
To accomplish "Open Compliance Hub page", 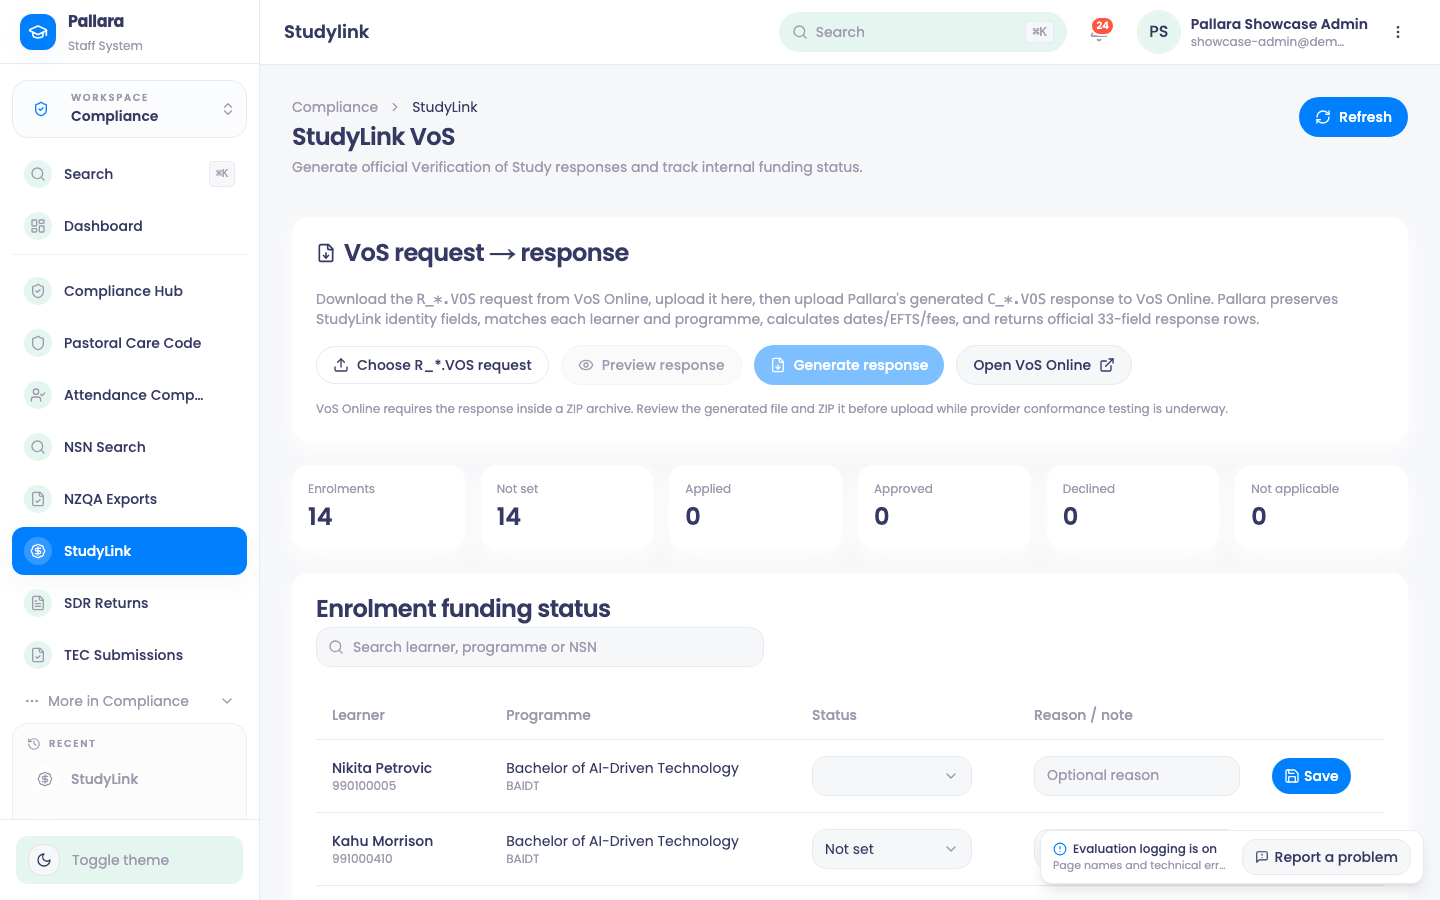I will point(129,291).
